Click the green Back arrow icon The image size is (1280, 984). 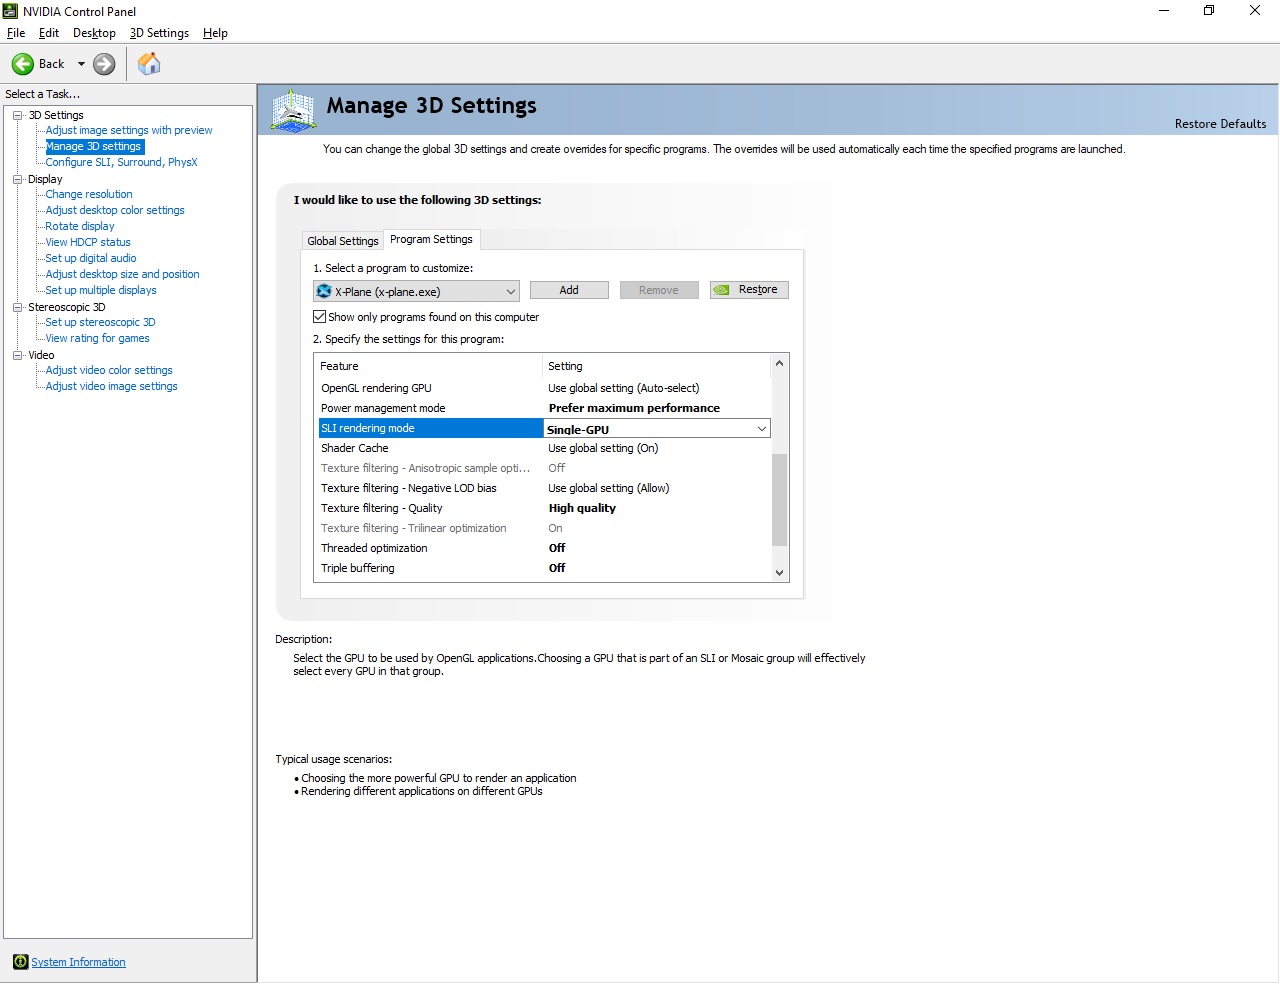click(23, 64)
